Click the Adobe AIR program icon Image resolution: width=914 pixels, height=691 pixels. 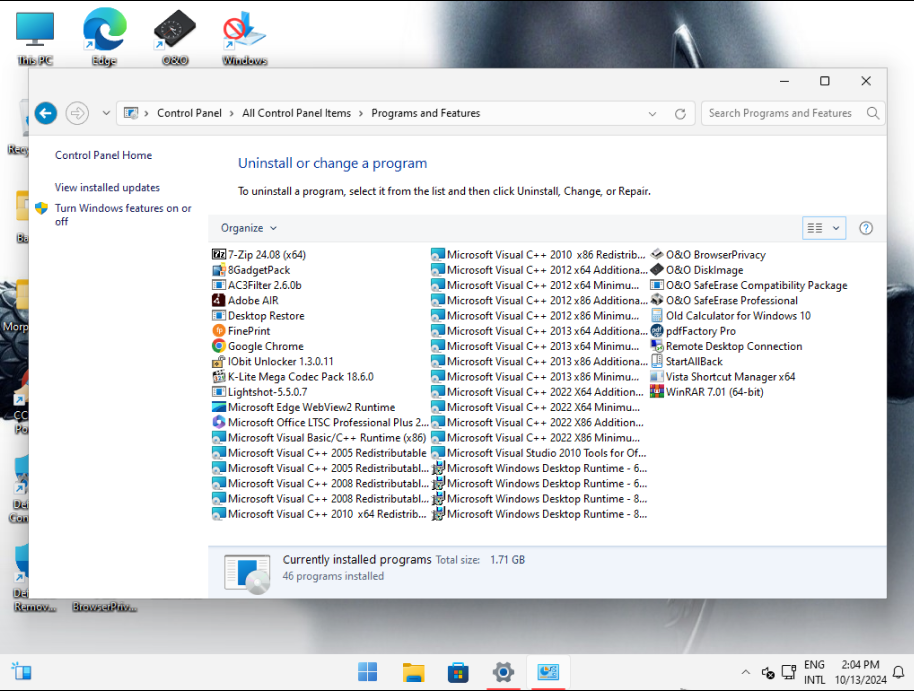pos(219,300)
